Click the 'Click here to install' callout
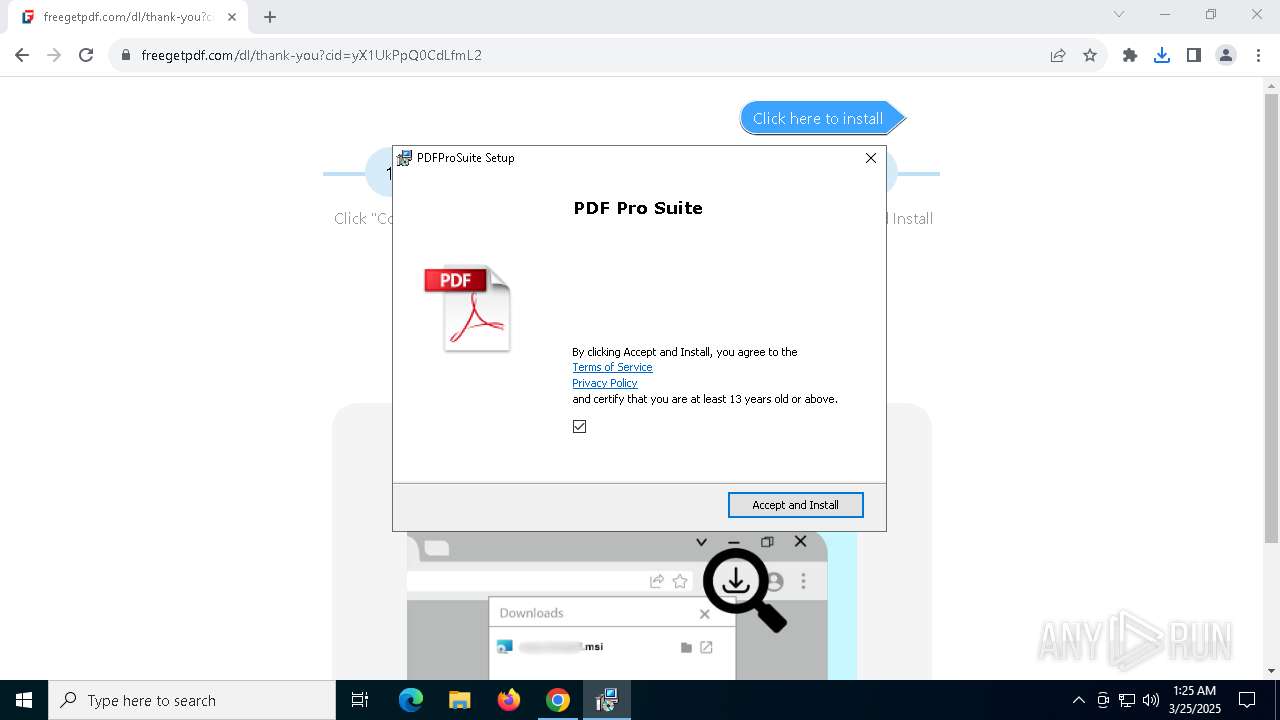The width and height of the screenshot is (1280, 720). [x=822, y=118]
